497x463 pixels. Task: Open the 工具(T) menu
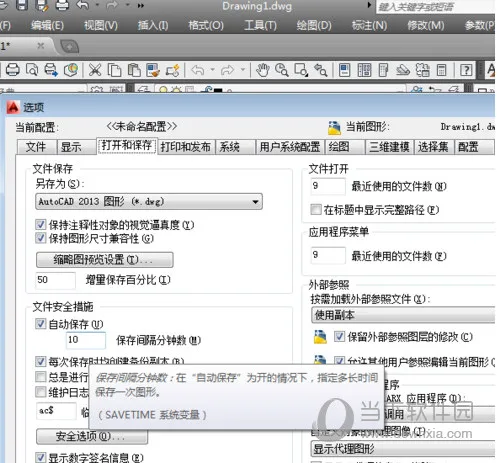tap(260, 25)
